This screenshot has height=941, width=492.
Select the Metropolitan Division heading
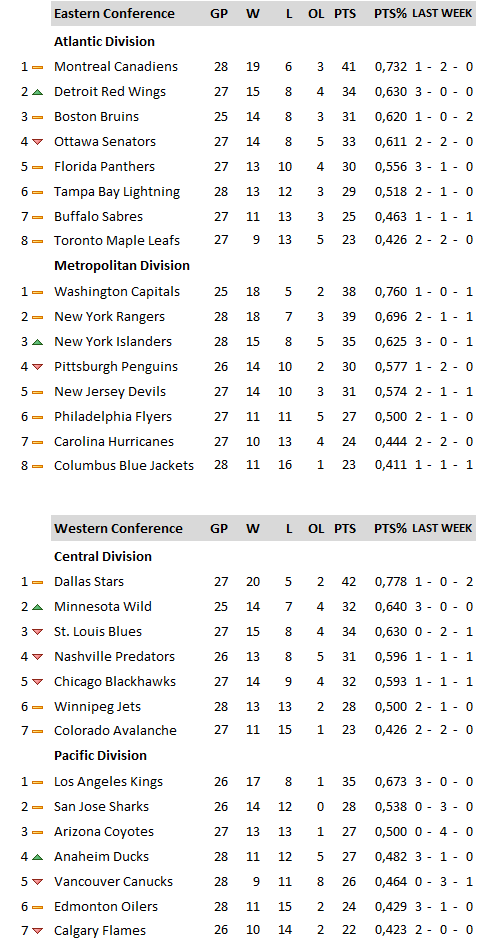(x=122, y=266)
